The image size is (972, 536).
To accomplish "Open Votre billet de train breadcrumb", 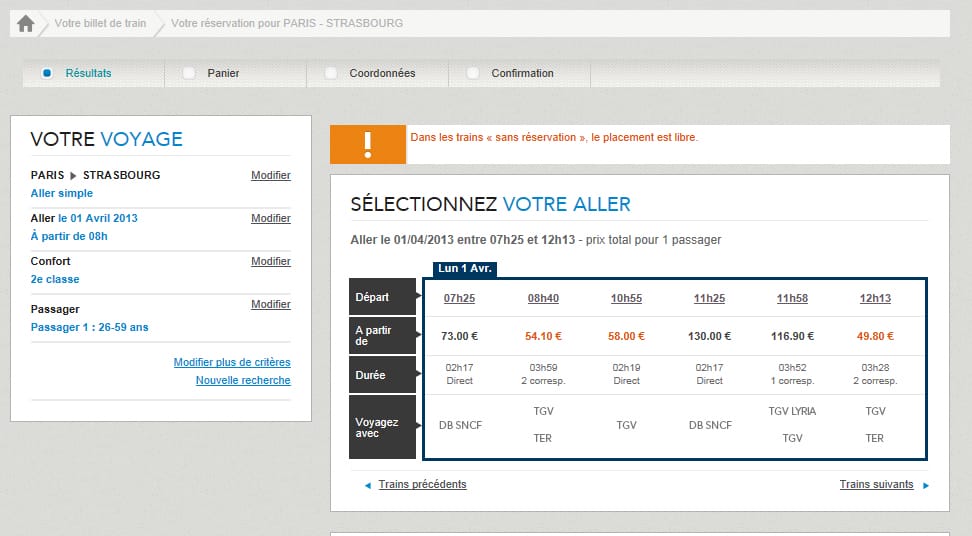I will click(x=100, y=24).
